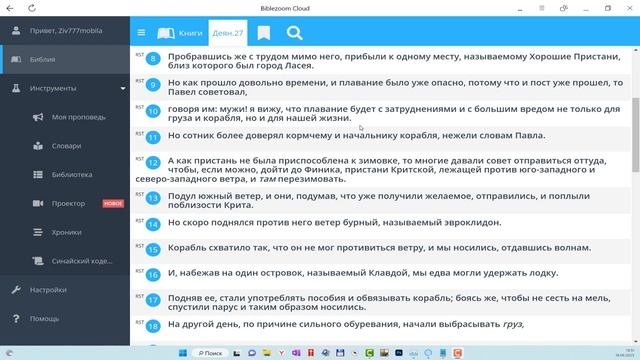
Task: Click verse text "Корабль схватило так"
Action: click(218, 248)
